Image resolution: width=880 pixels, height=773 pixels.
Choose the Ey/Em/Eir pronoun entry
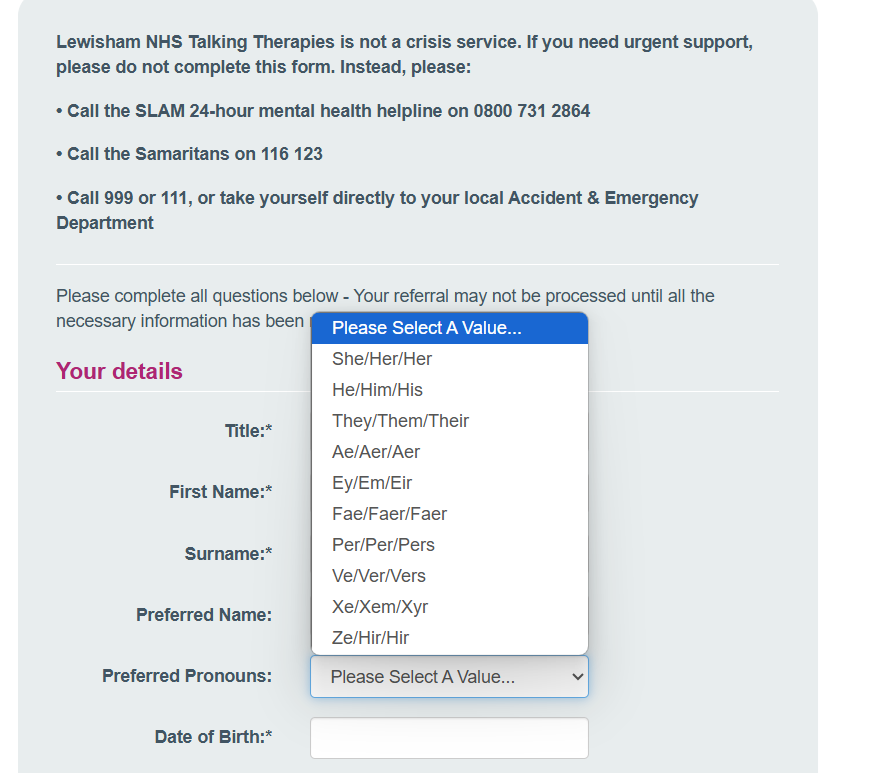(x=372, y=483)
